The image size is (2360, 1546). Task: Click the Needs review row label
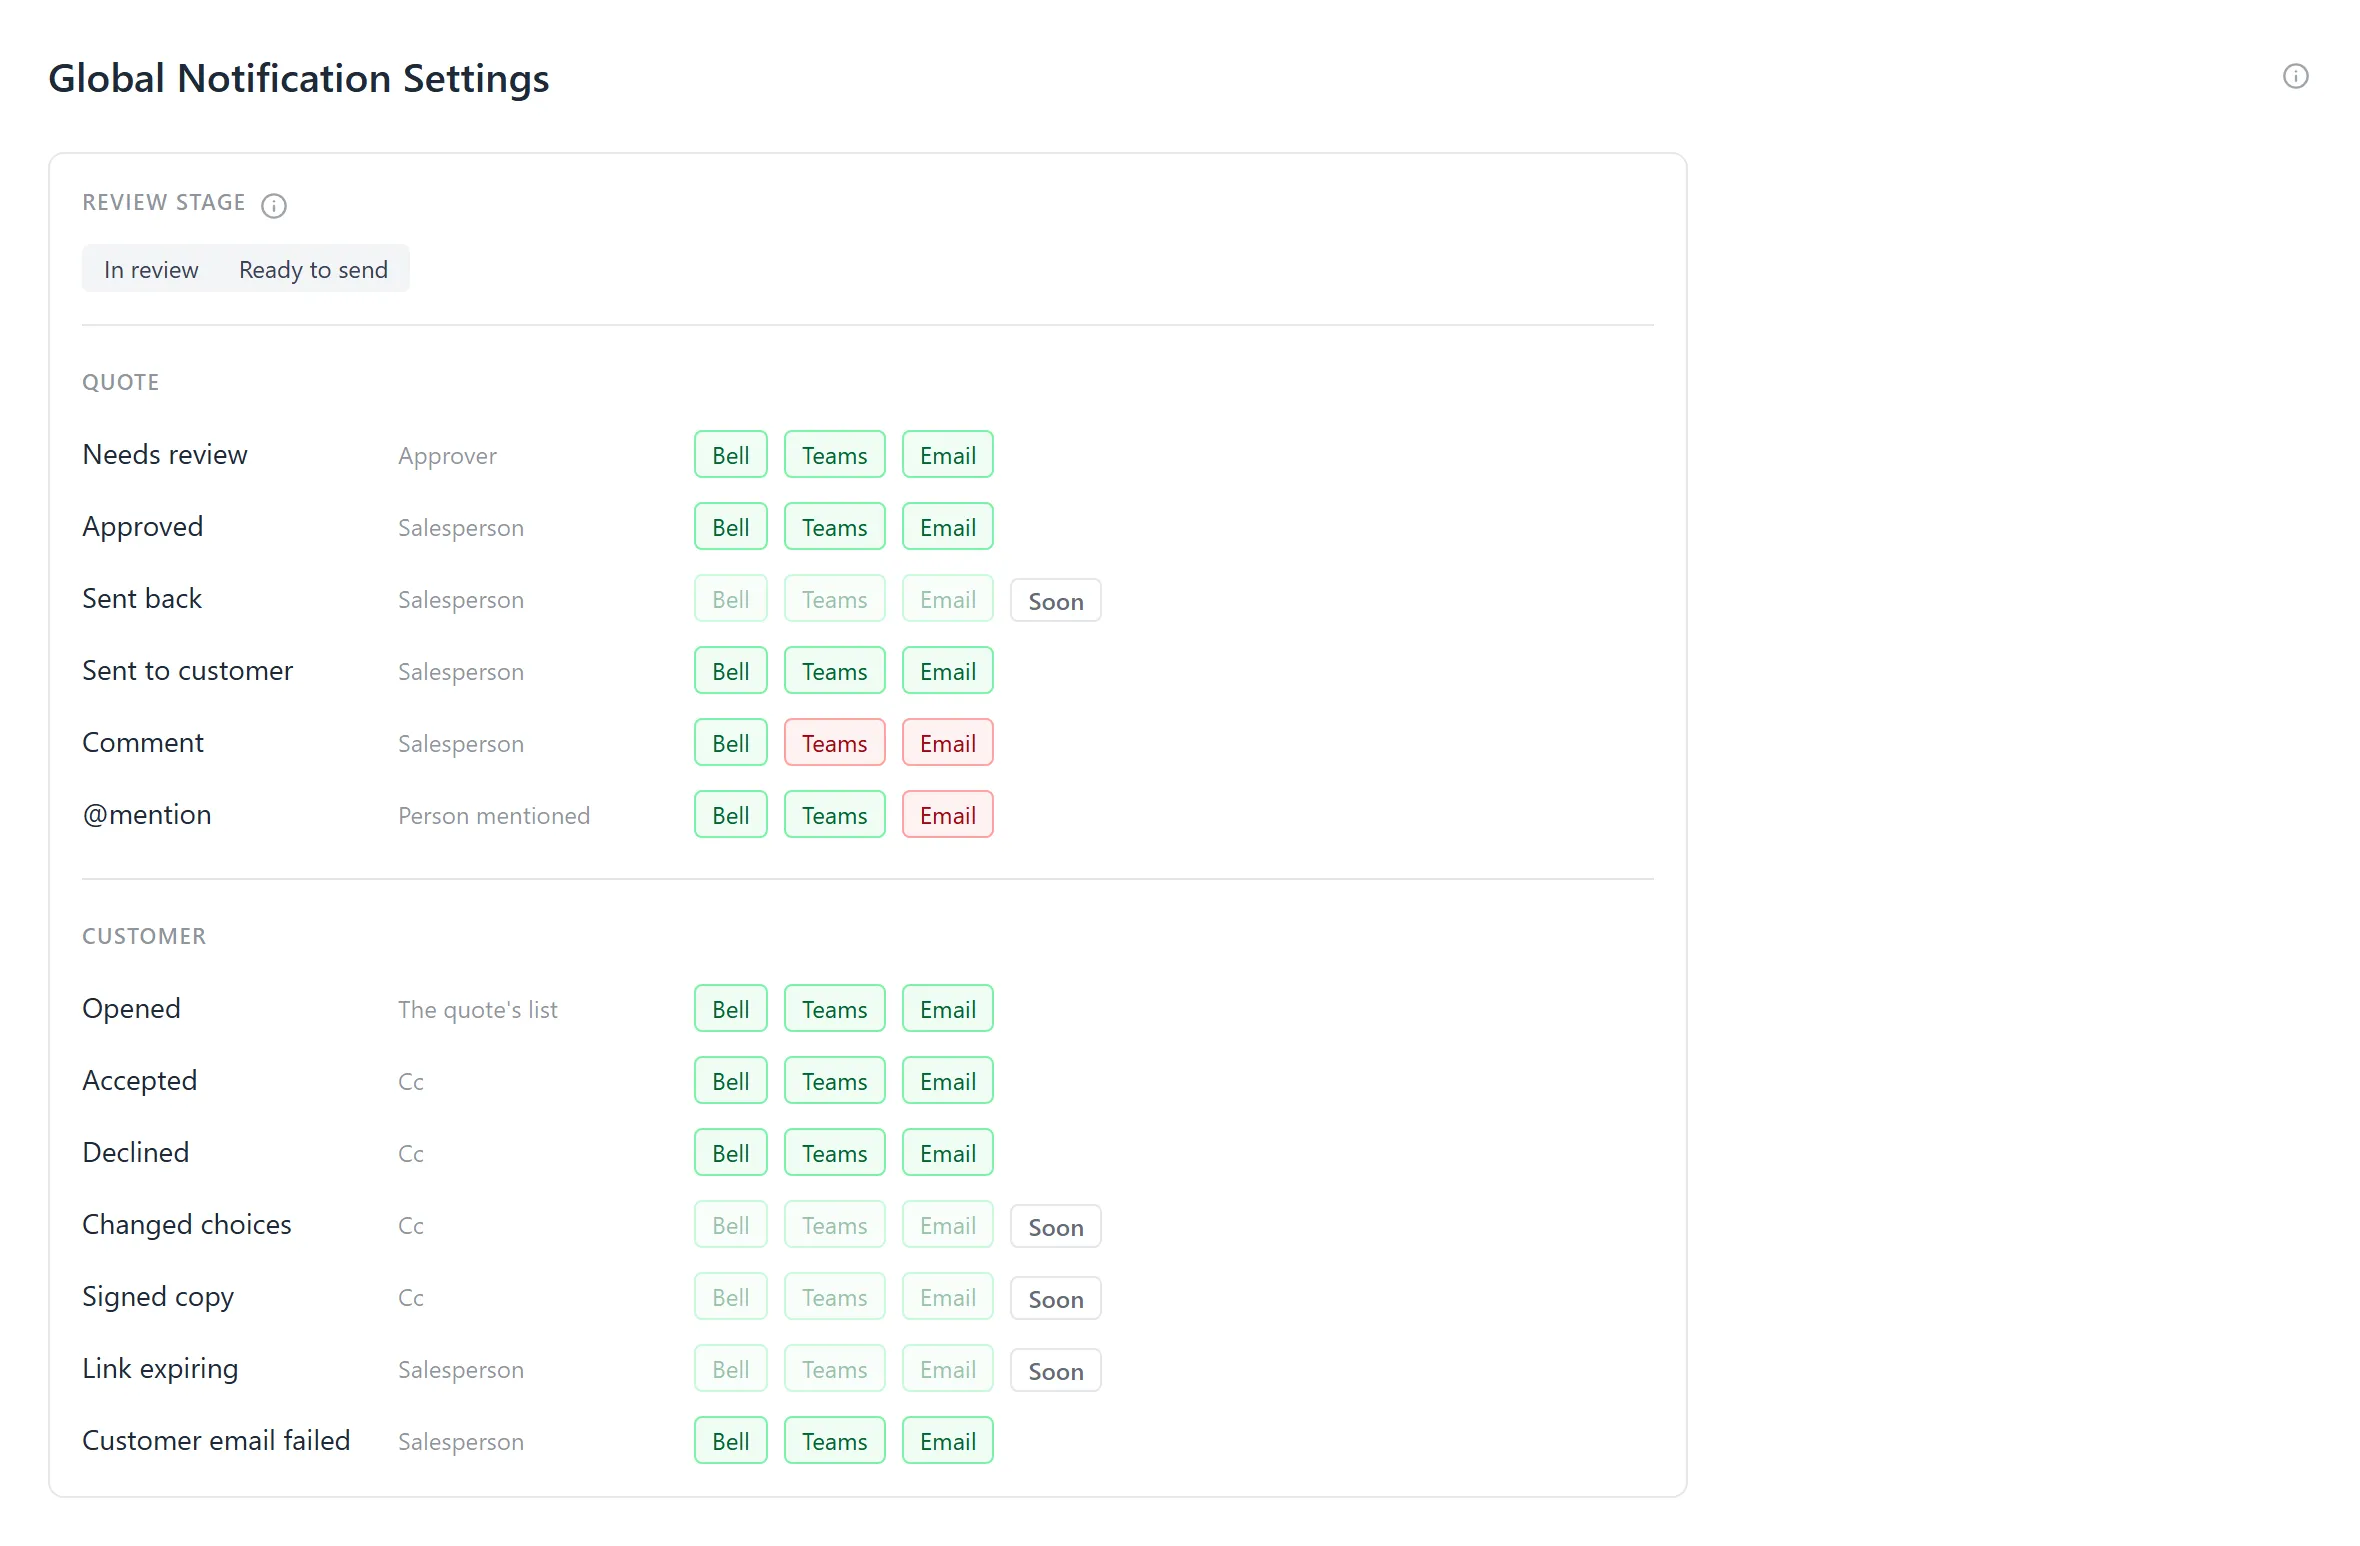pos(165,454)
